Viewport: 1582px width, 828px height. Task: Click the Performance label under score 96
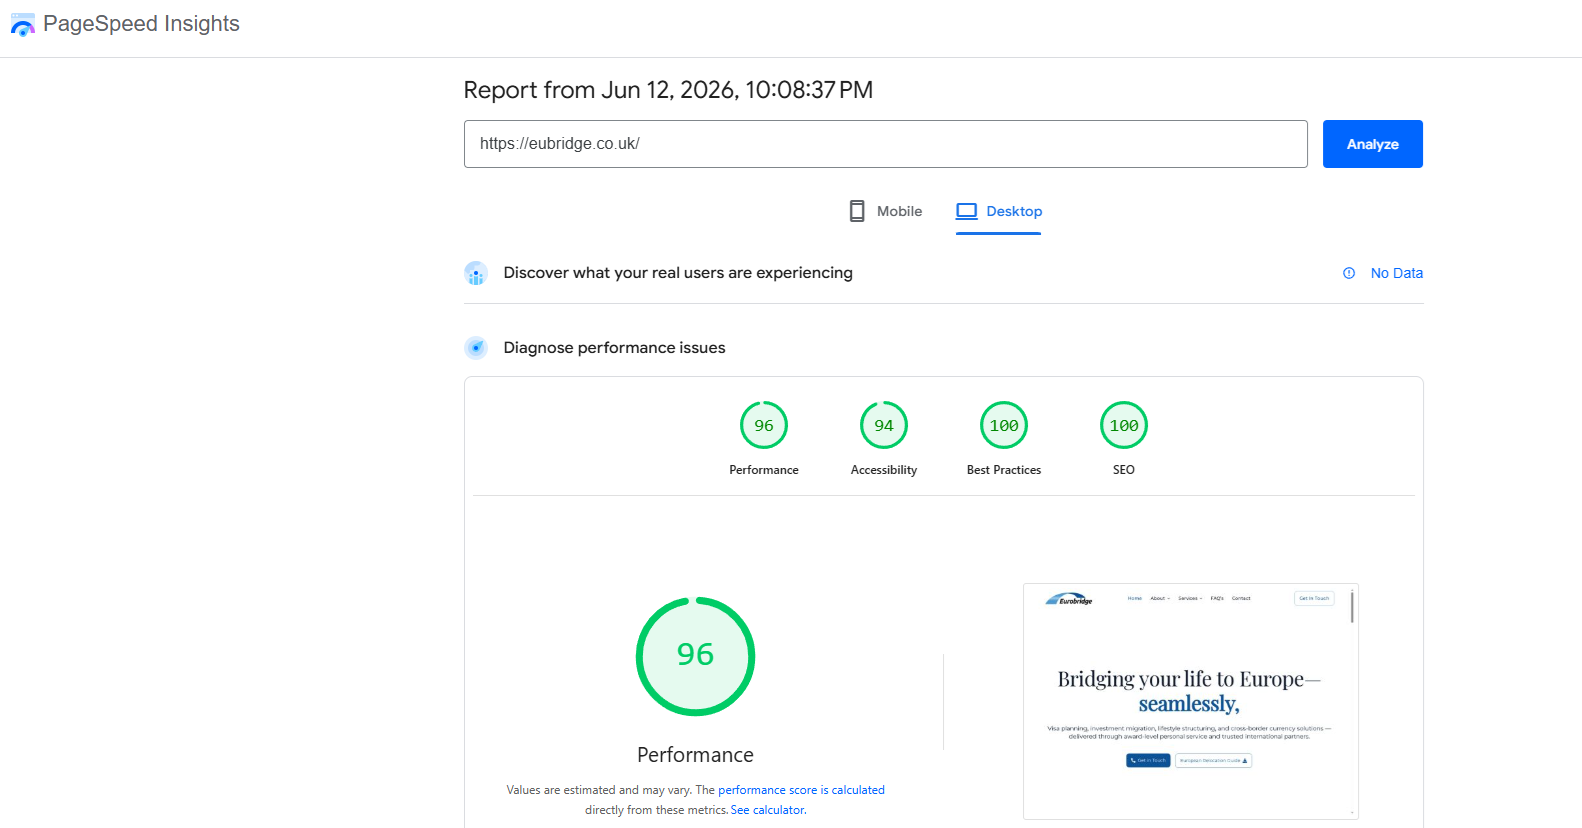764,470
